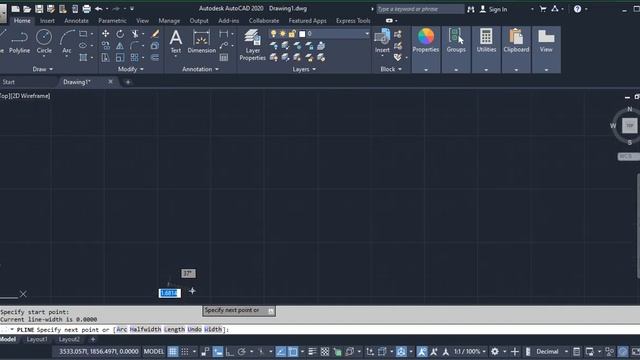The height and width of the screenshot is (360, 640).
Task: Toggle lineweight display in status bar
Action: click(312, 351)
